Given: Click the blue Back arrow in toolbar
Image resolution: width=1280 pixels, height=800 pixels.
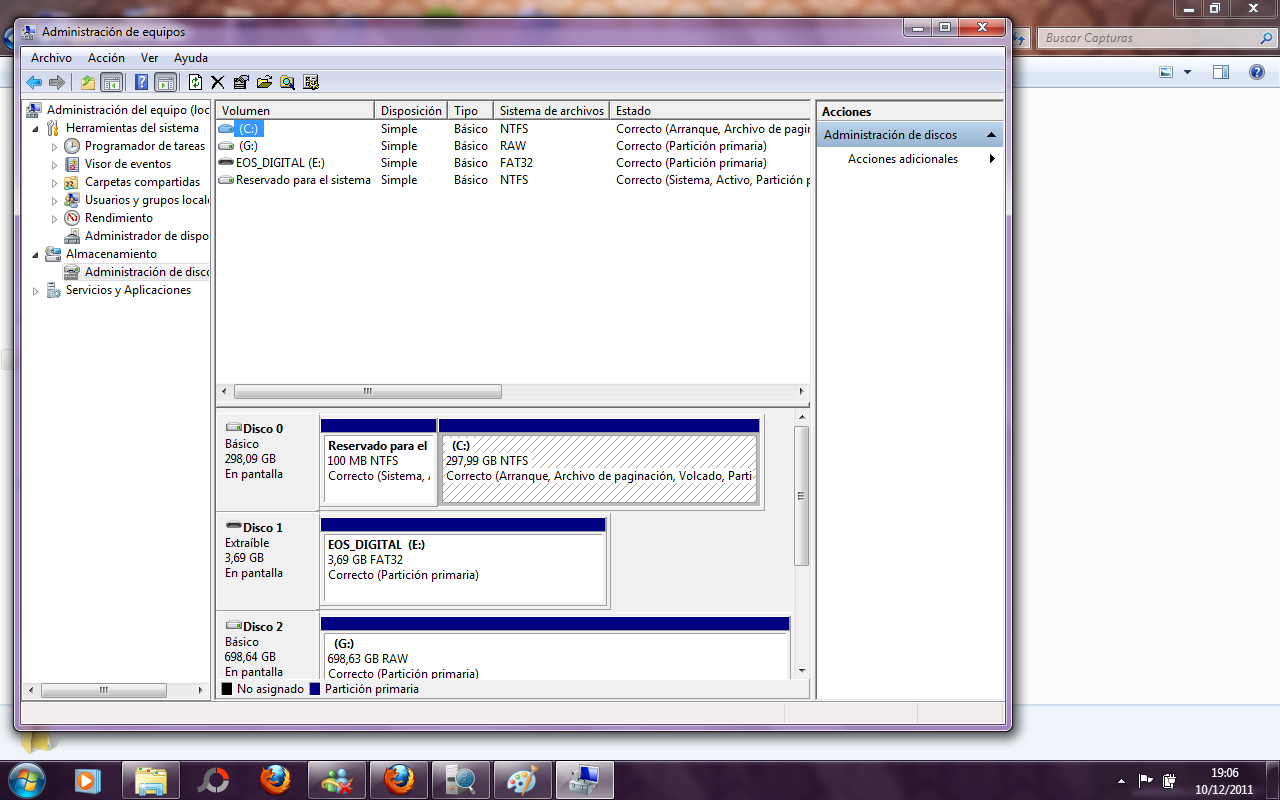Looking at the screenshot, I should [x=34, y=82].
